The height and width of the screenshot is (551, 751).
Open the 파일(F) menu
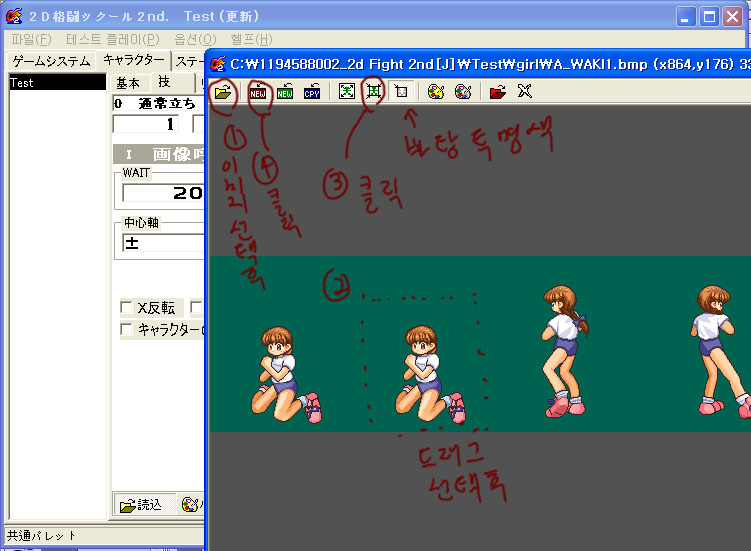click(31, 39)
